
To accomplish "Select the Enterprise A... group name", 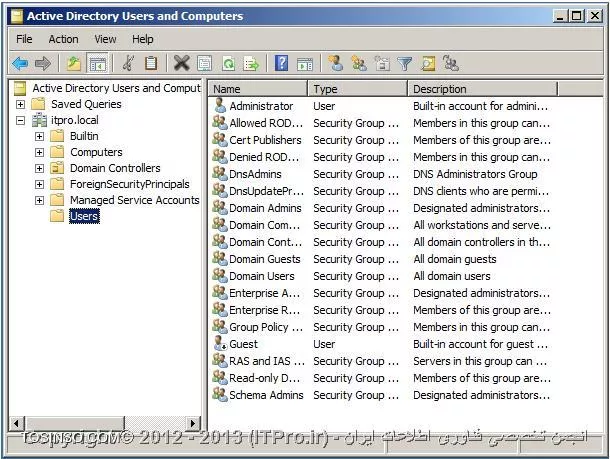I will point(265,293).
